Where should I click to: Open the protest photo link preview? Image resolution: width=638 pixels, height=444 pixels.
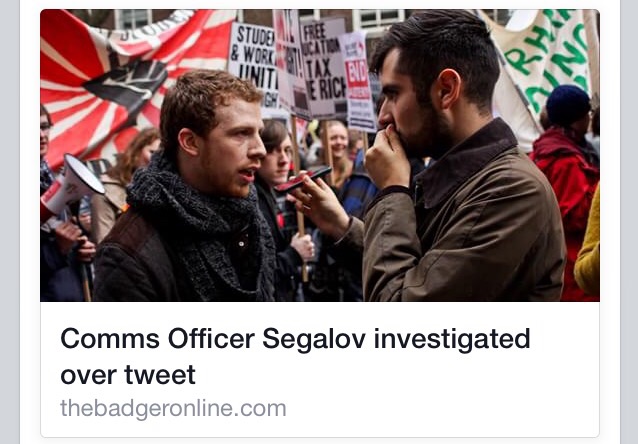click(x=320, y=155)
